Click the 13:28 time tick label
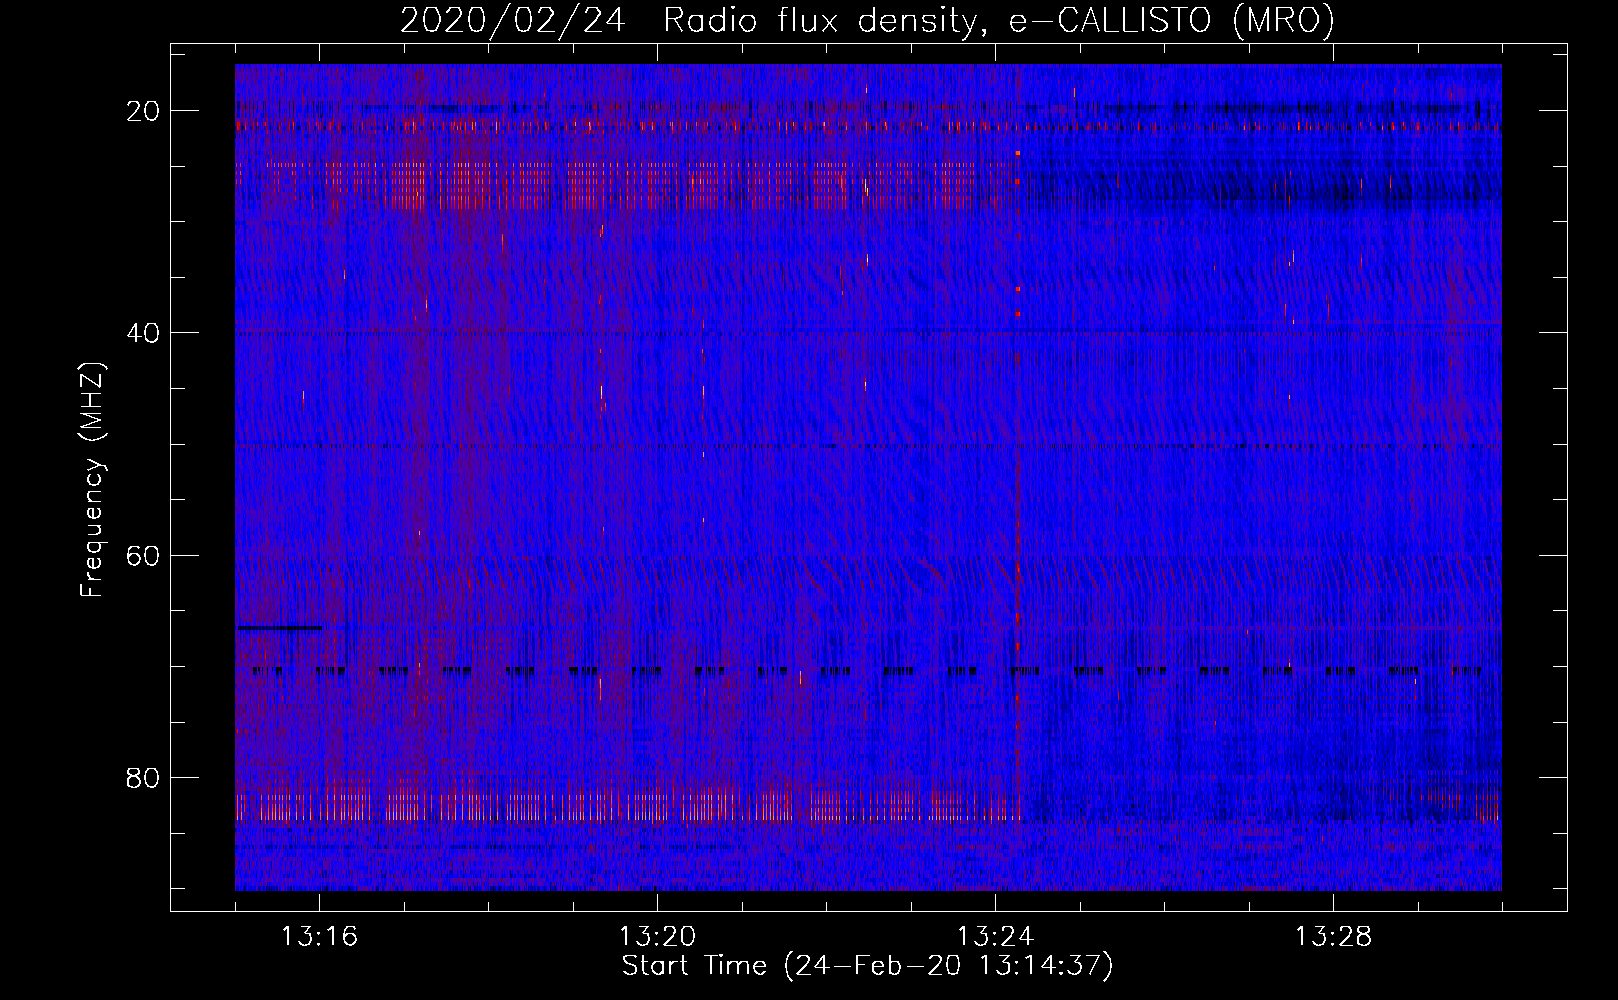 click(1333, 937)
